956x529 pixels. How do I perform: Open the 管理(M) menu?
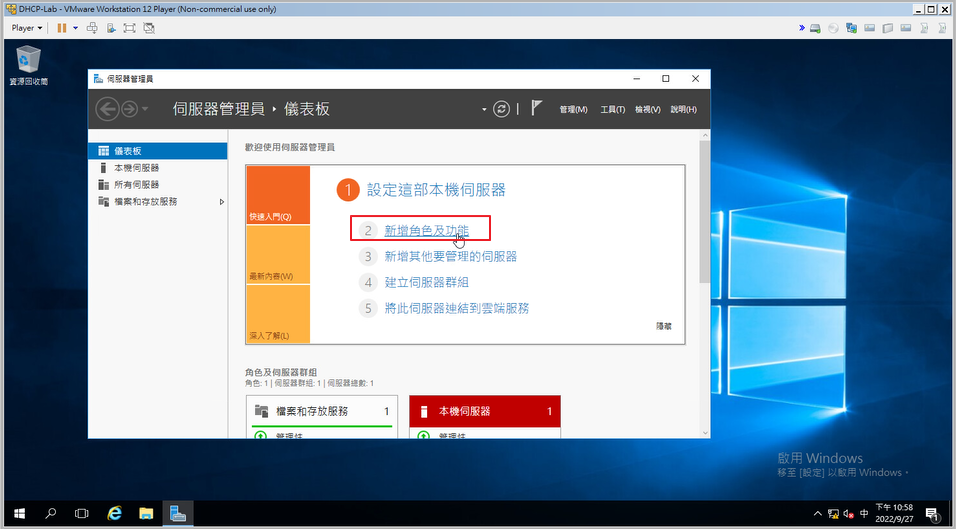click(573, 110)
